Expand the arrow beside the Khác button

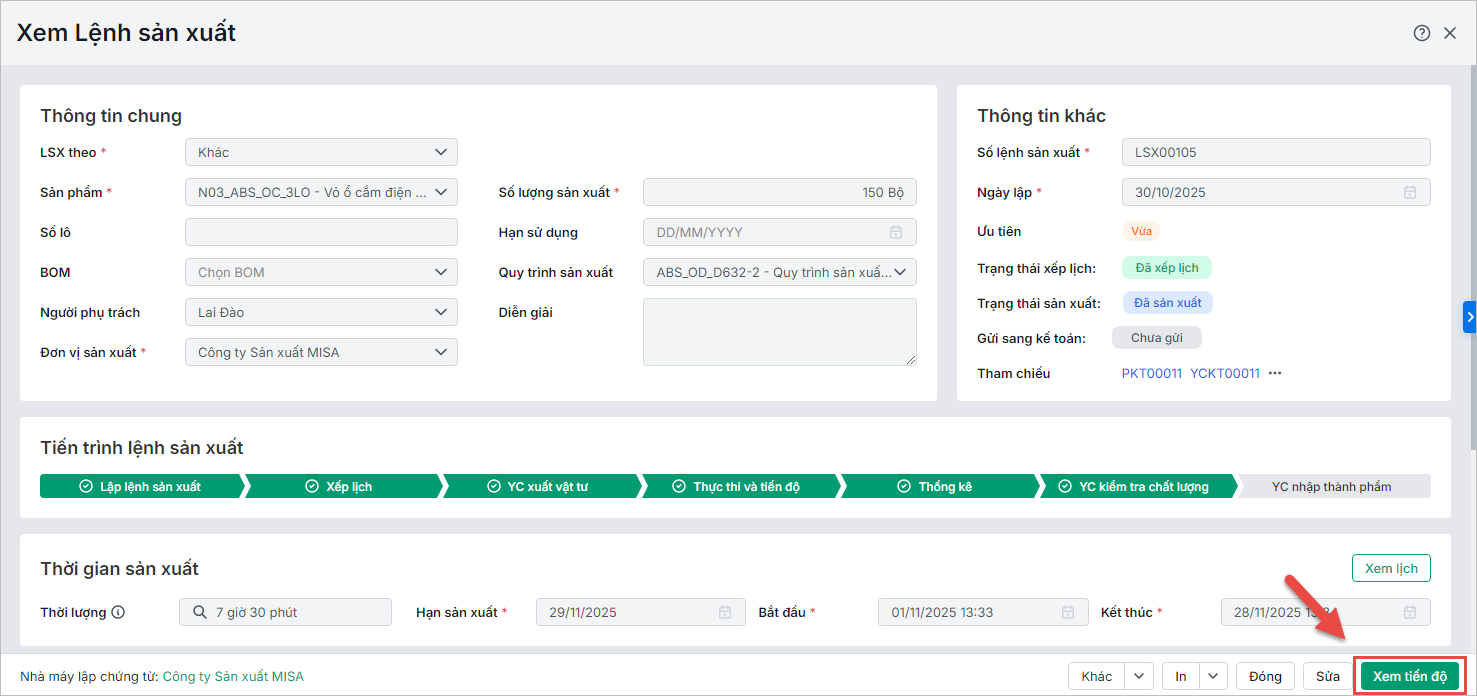coord(1140,677)
